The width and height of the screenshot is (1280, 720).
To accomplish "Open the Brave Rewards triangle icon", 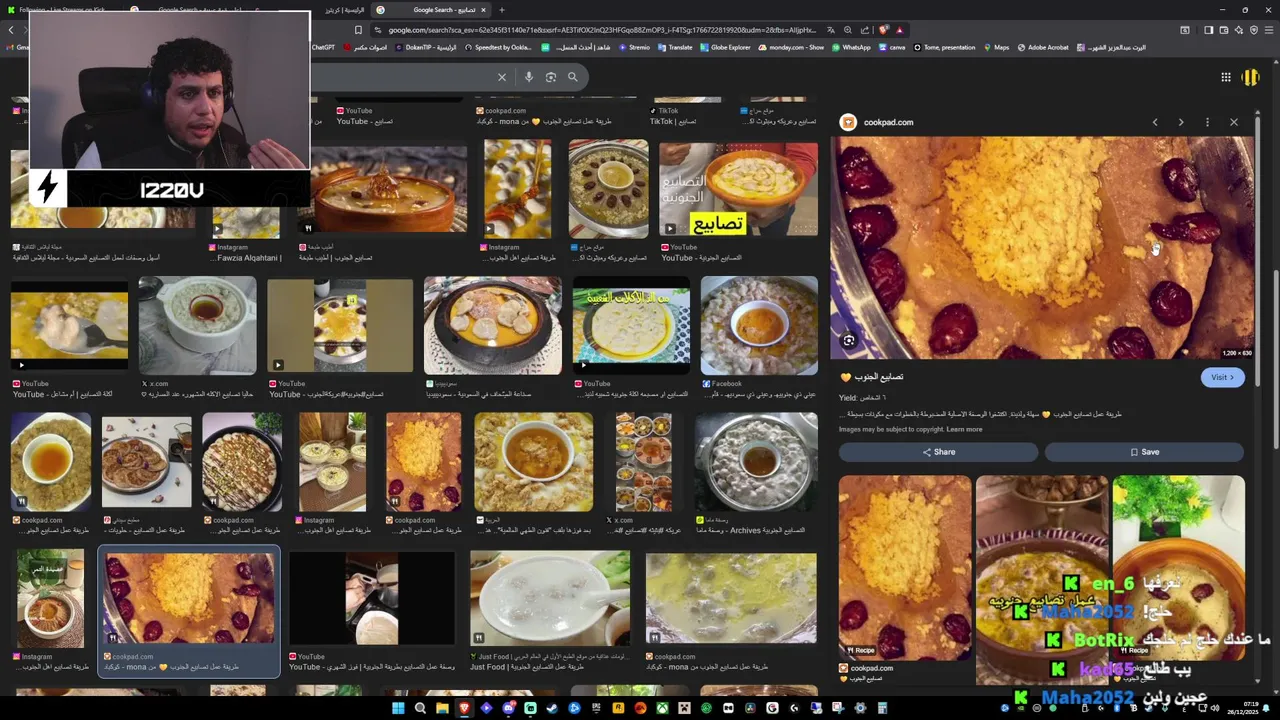I will click(899, 30).
